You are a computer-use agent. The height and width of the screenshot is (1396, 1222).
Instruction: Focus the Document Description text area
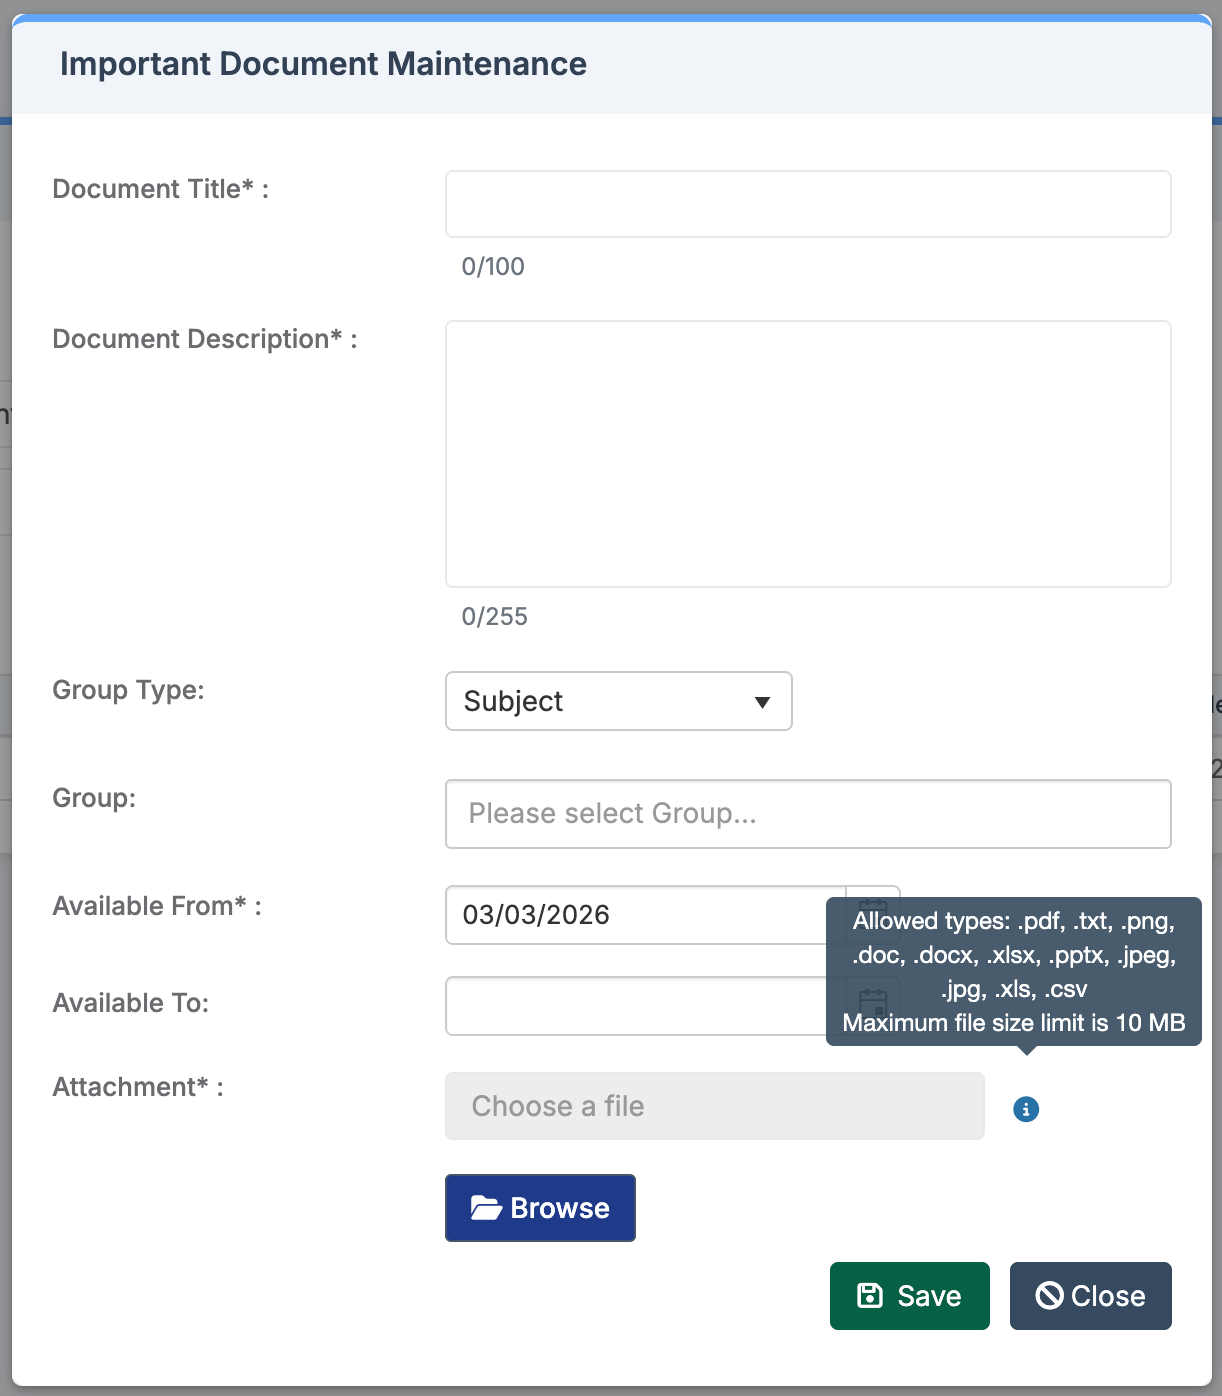tap(807, 453)
